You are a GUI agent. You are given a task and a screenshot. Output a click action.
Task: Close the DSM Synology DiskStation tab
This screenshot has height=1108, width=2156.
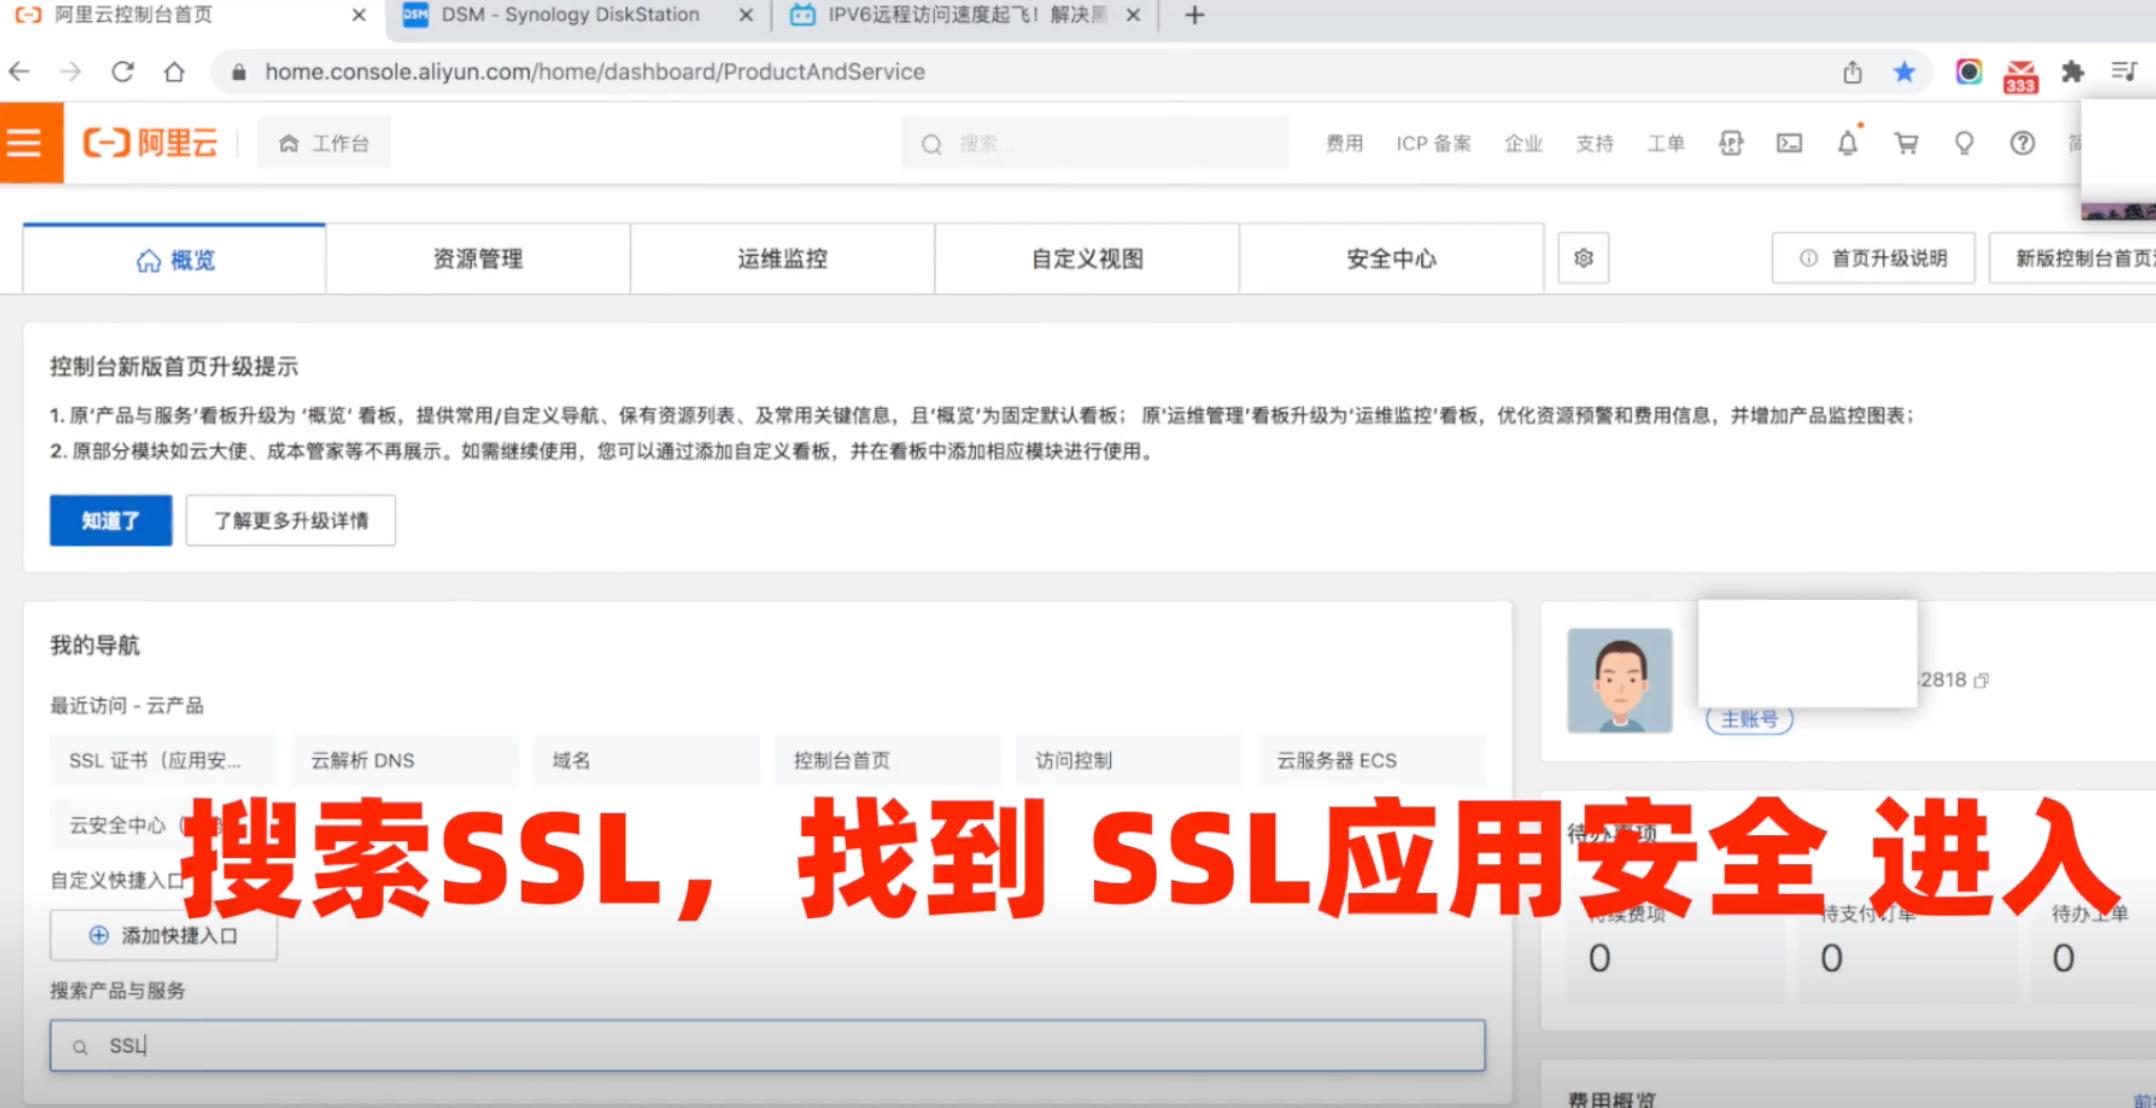pos(745,15)
